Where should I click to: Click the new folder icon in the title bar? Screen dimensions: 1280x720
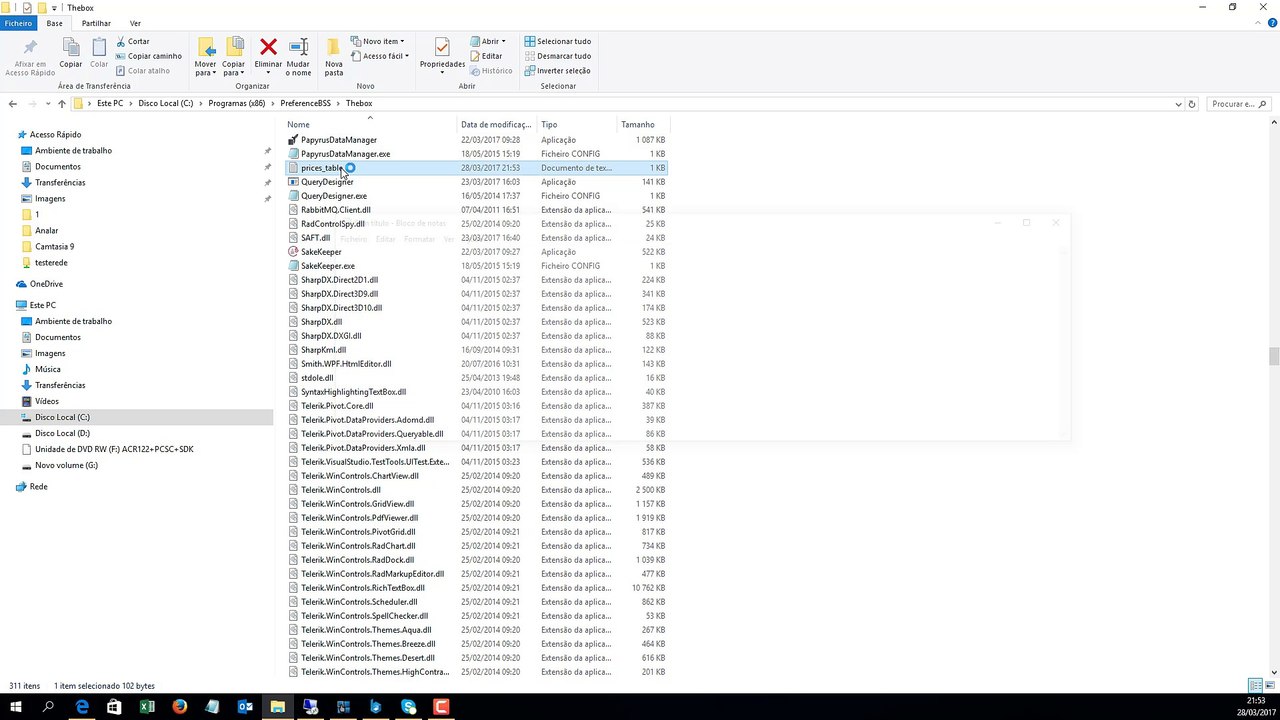41,7
